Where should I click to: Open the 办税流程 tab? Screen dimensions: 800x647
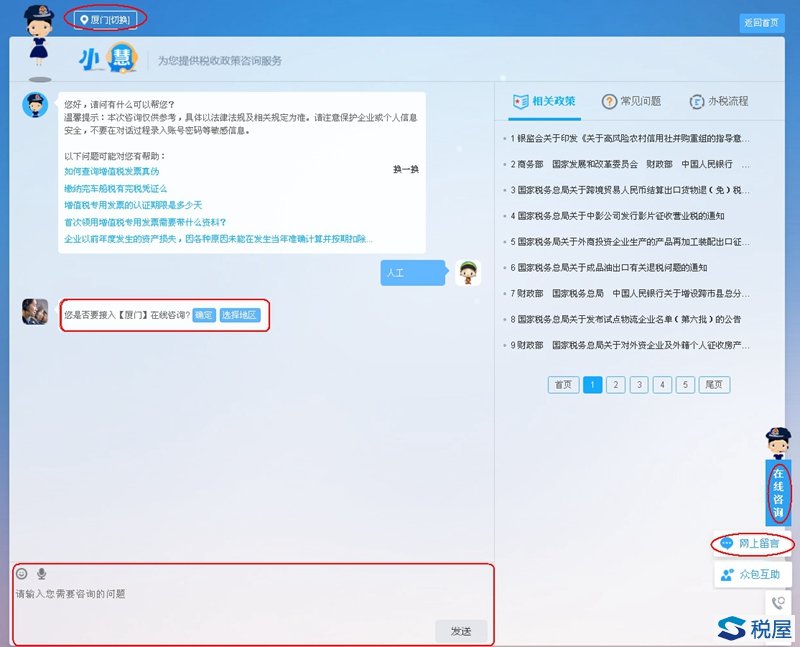(x=719, y=101)
